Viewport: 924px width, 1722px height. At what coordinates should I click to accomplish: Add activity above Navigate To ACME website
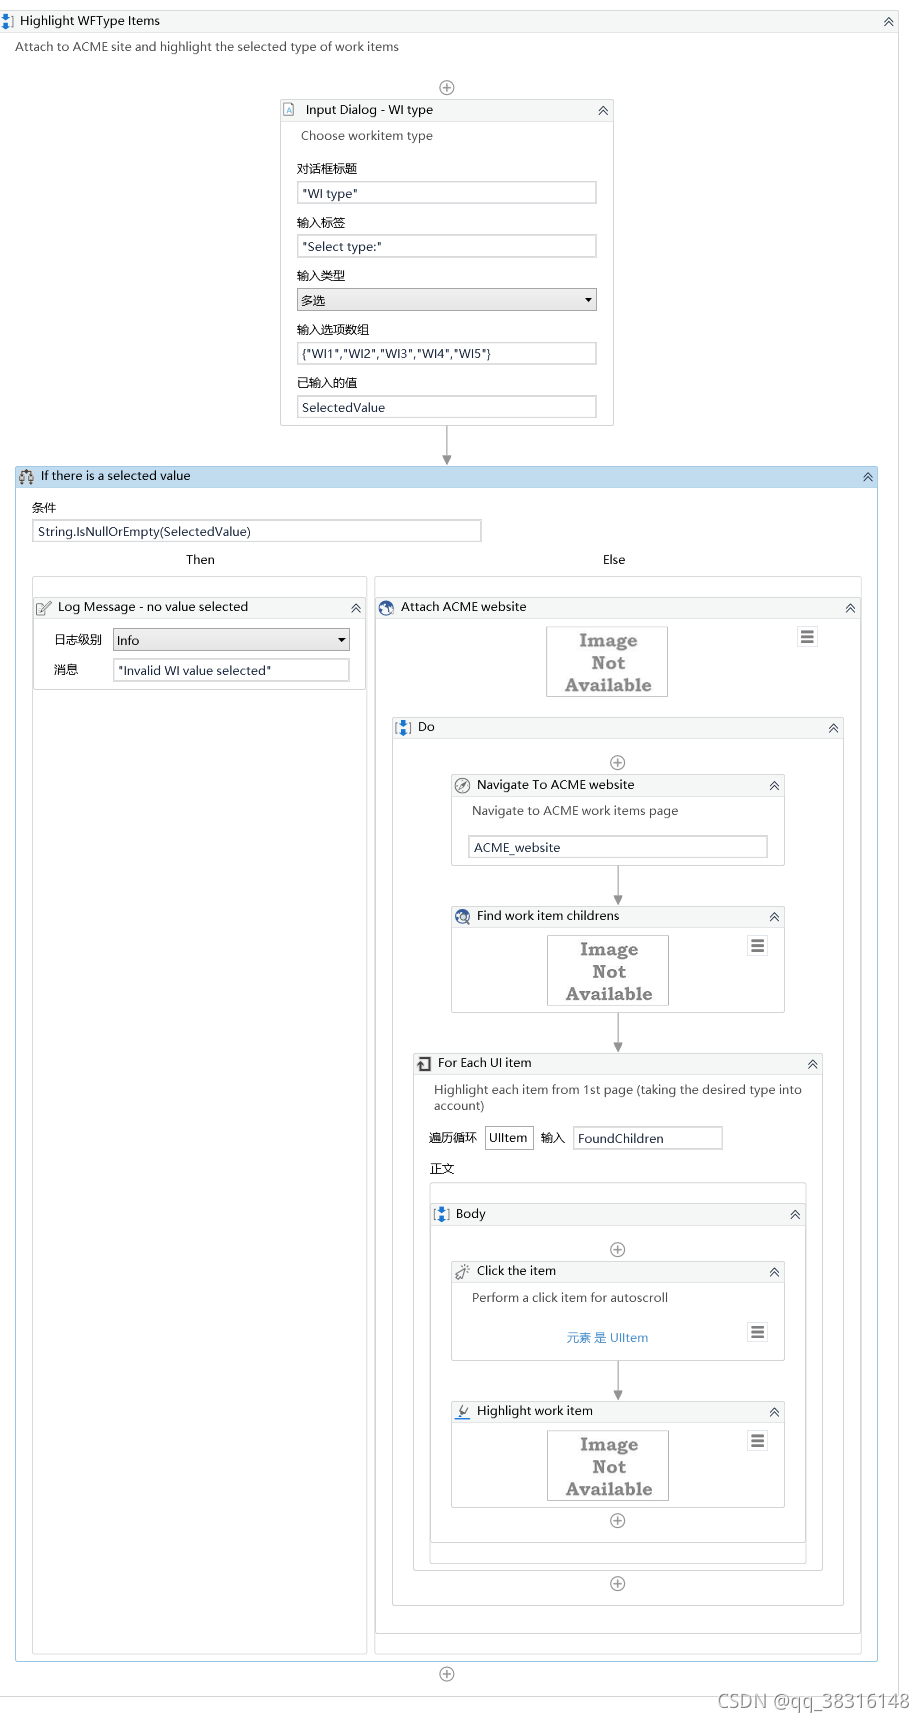(618, 763)
